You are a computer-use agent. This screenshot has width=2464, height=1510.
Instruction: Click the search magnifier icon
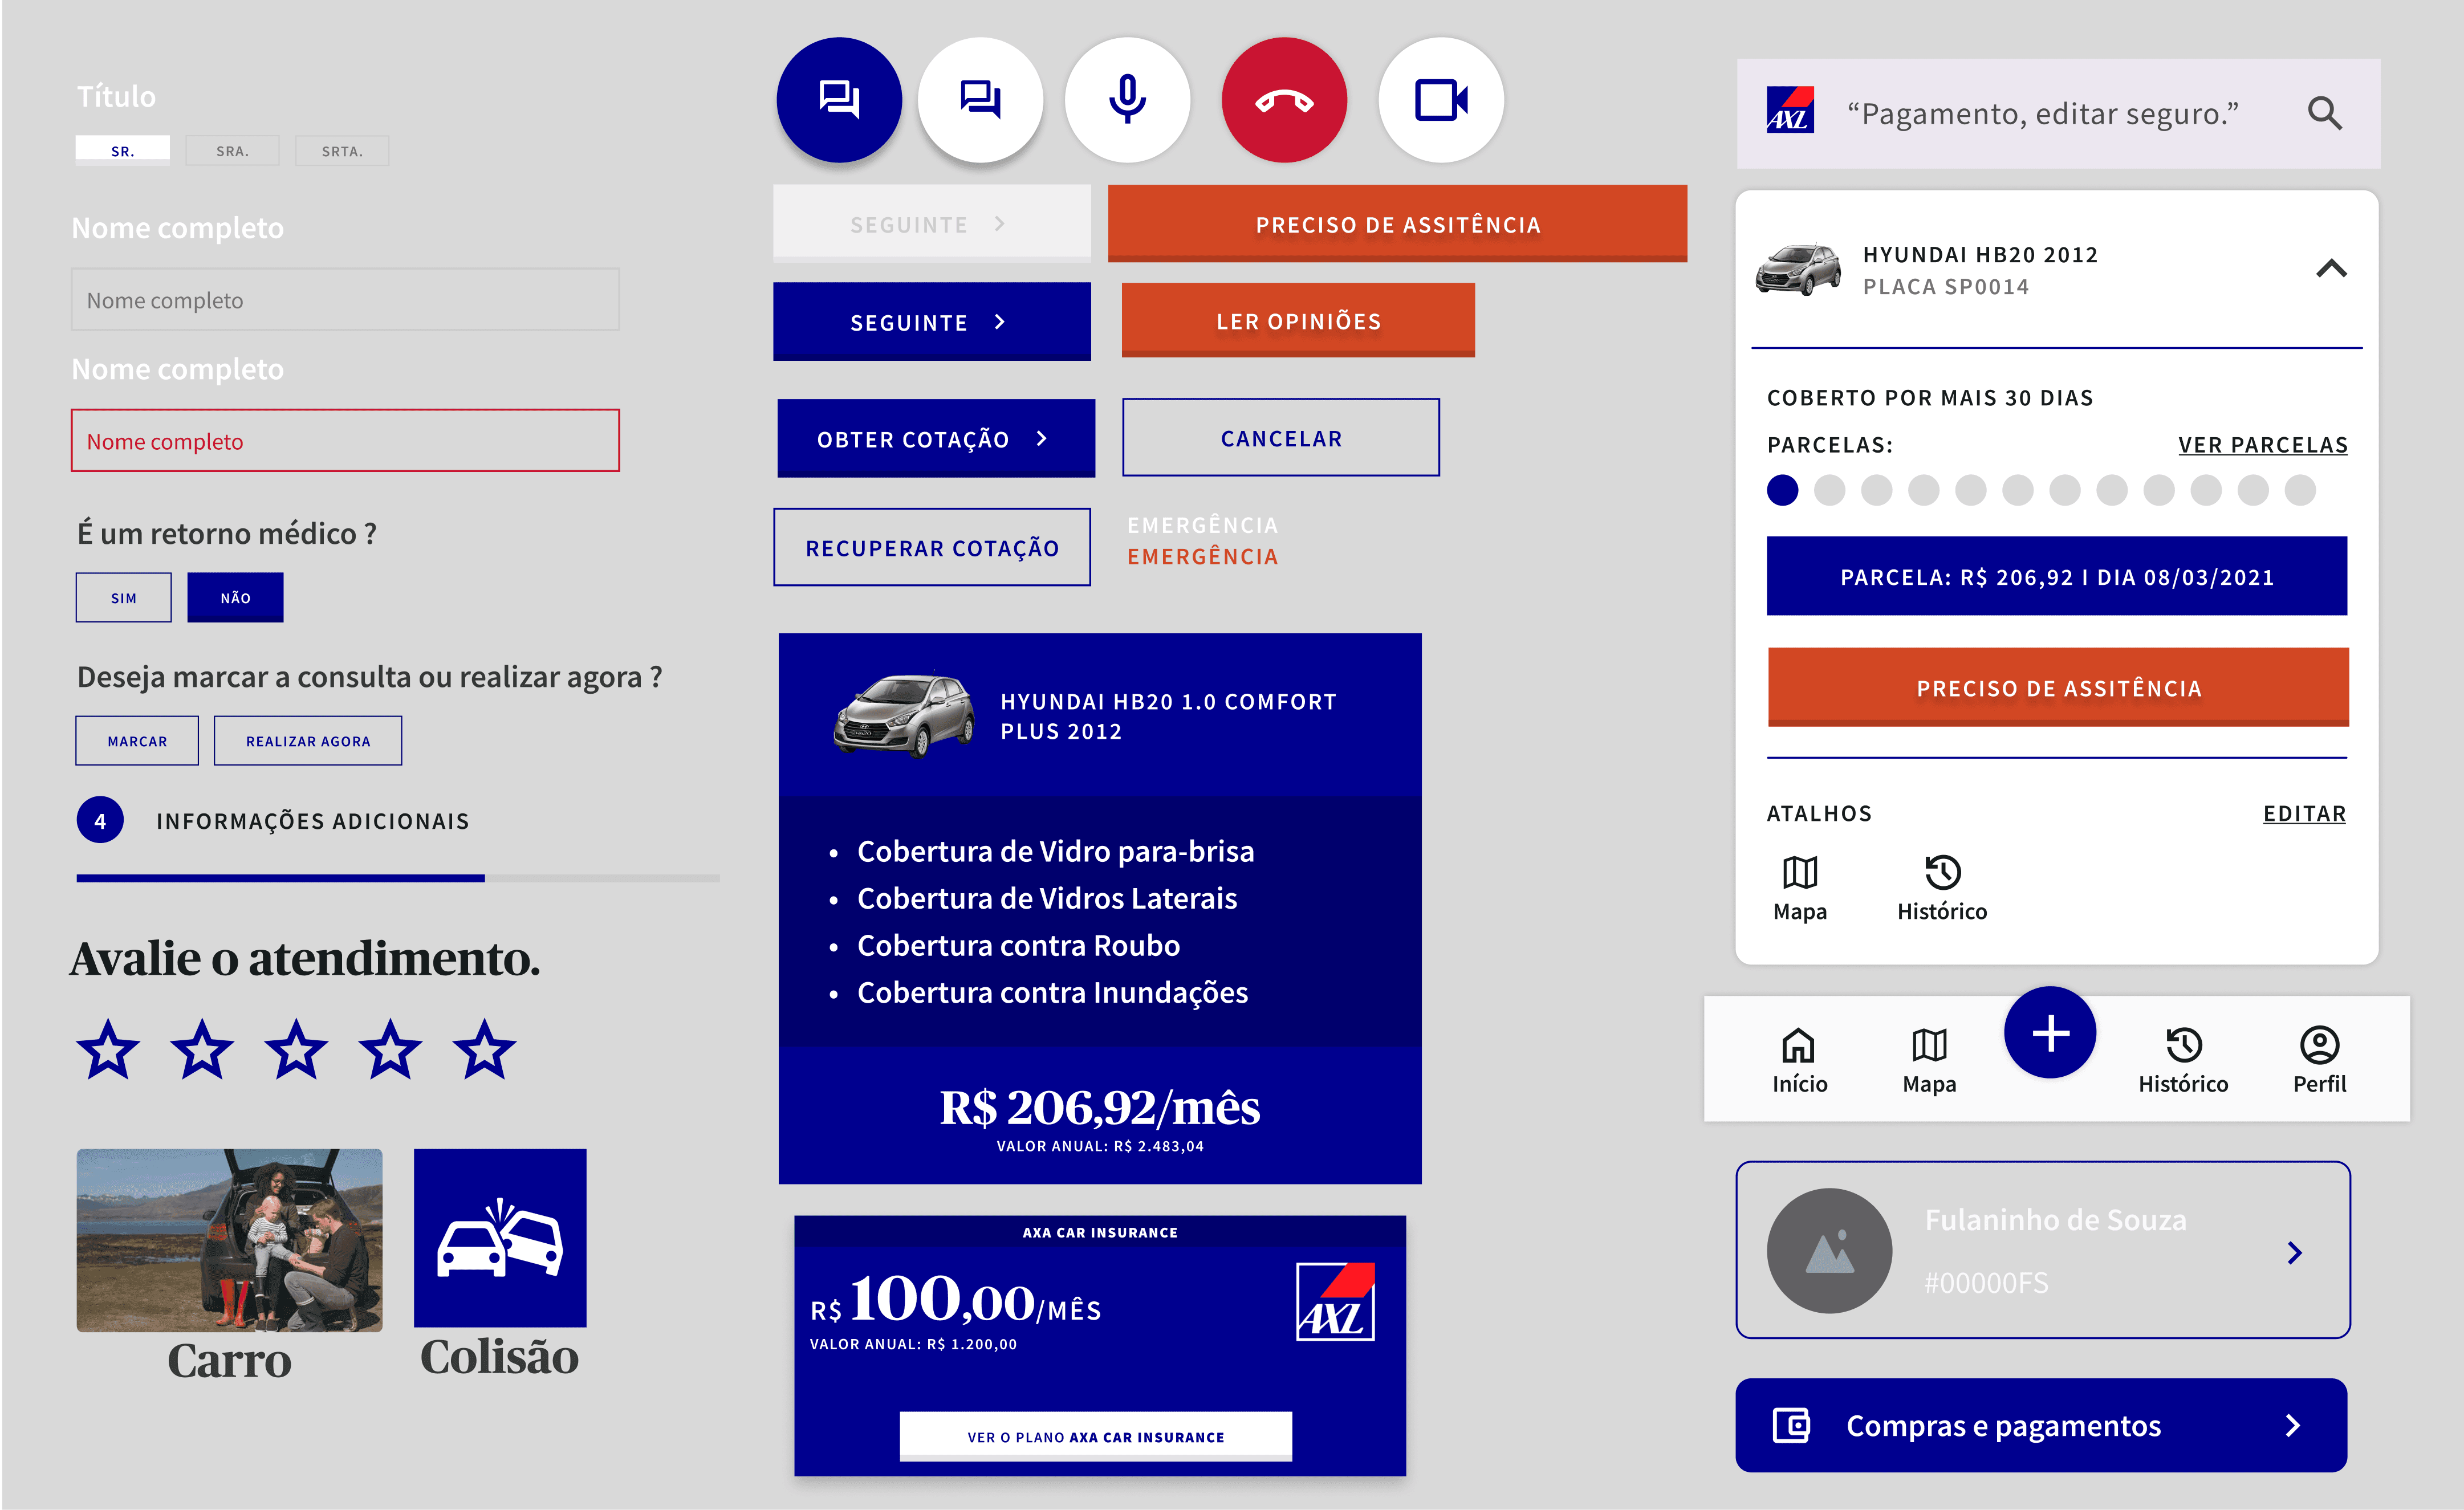2324,114
